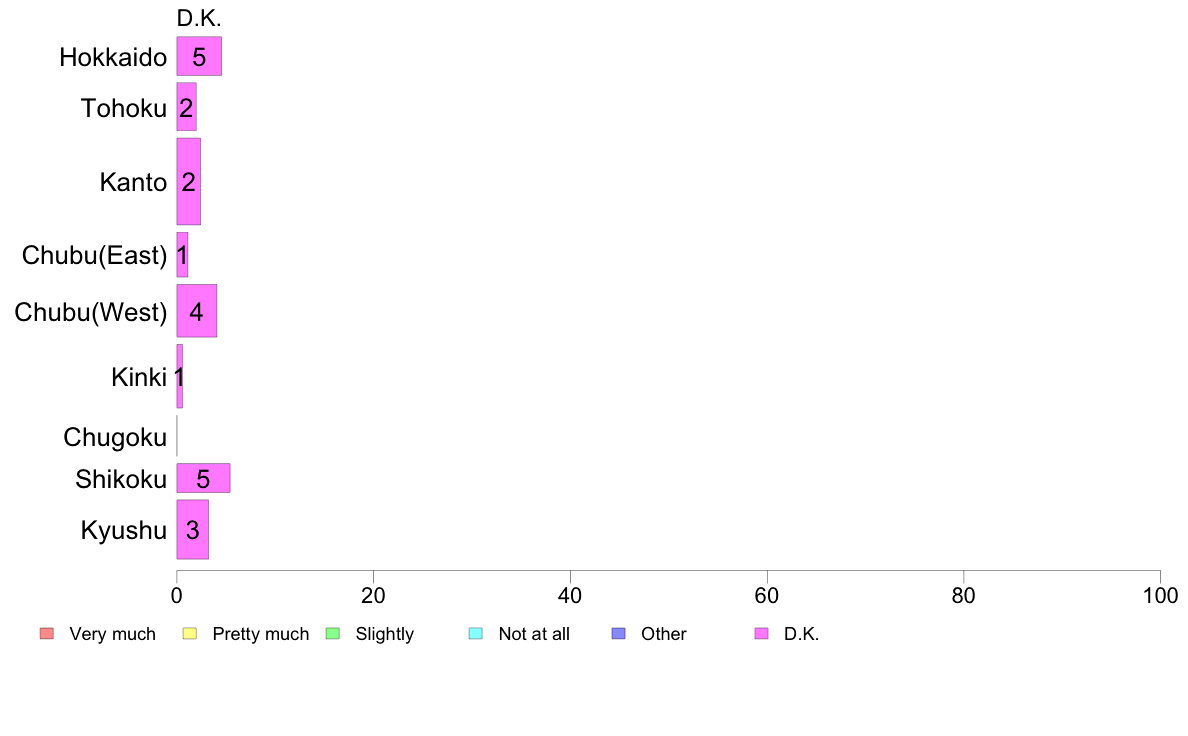Click the Not at all cyan swatch
This screenshot has height=736, width=1188.
pyautogui.click(x=476, y=634)
